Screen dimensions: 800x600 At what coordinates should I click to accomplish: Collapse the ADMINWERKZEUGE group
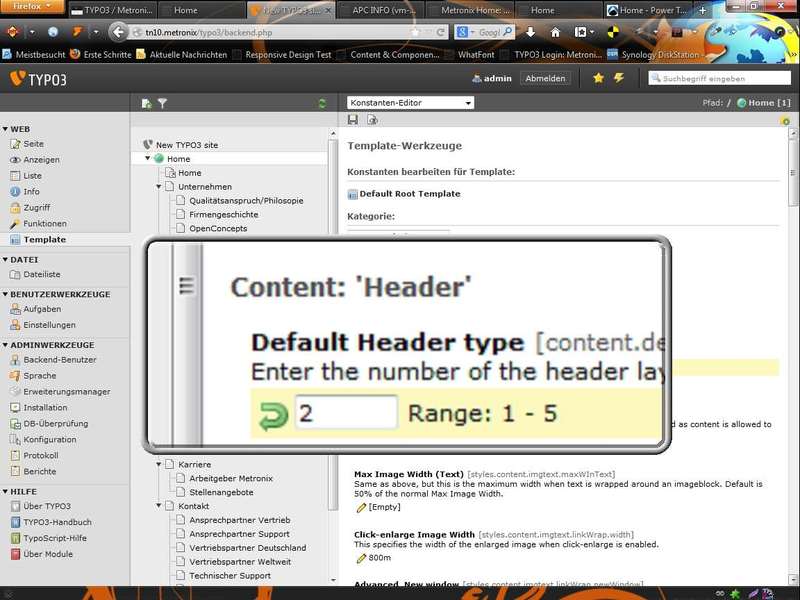pyautogui.click(x=5, y=345)
